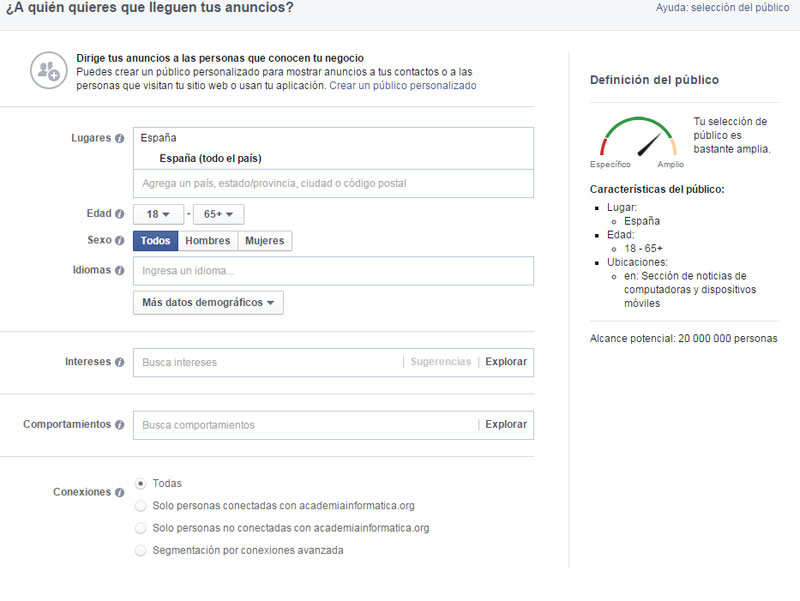Click the info icon beside Intereses
Viewport: 800px width, 601px height.
pos(119,362)
